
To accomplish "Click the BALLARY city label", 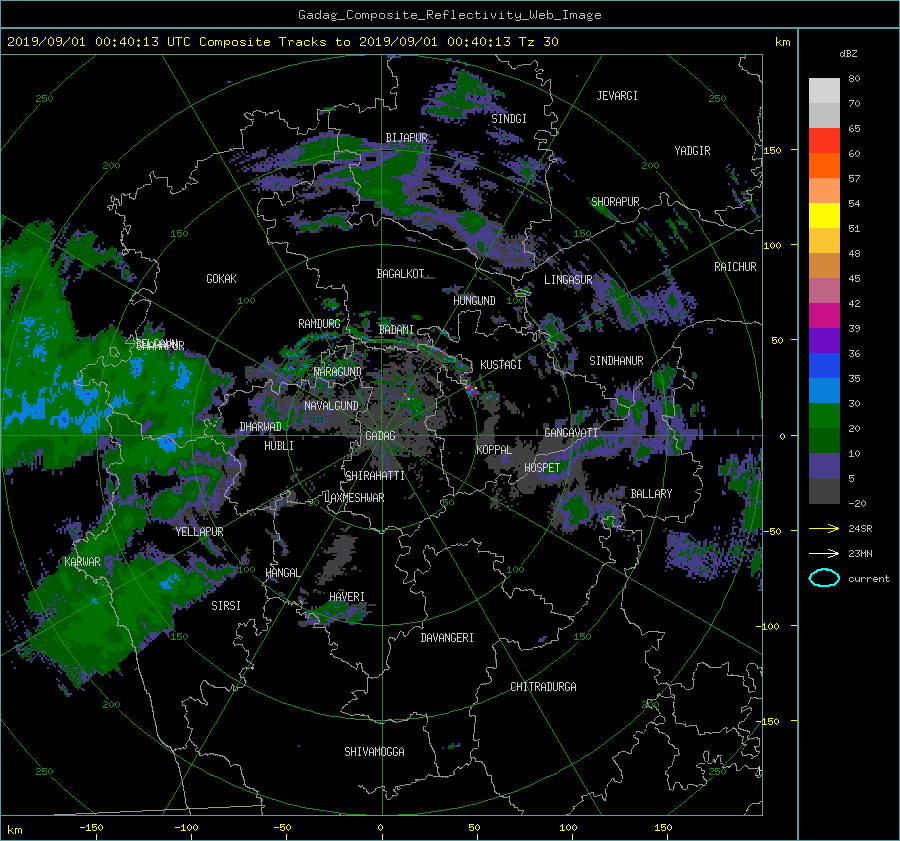I will point(651,494).
